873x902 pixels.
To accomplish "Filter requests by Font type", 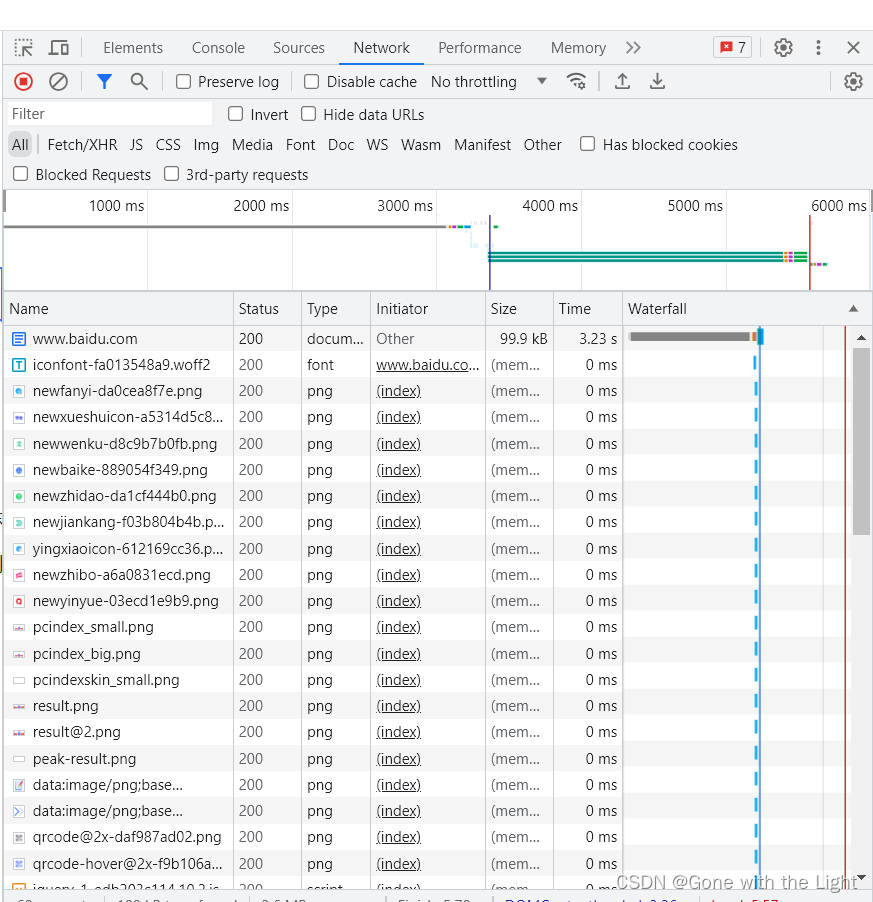I will (x=300, y=145).
